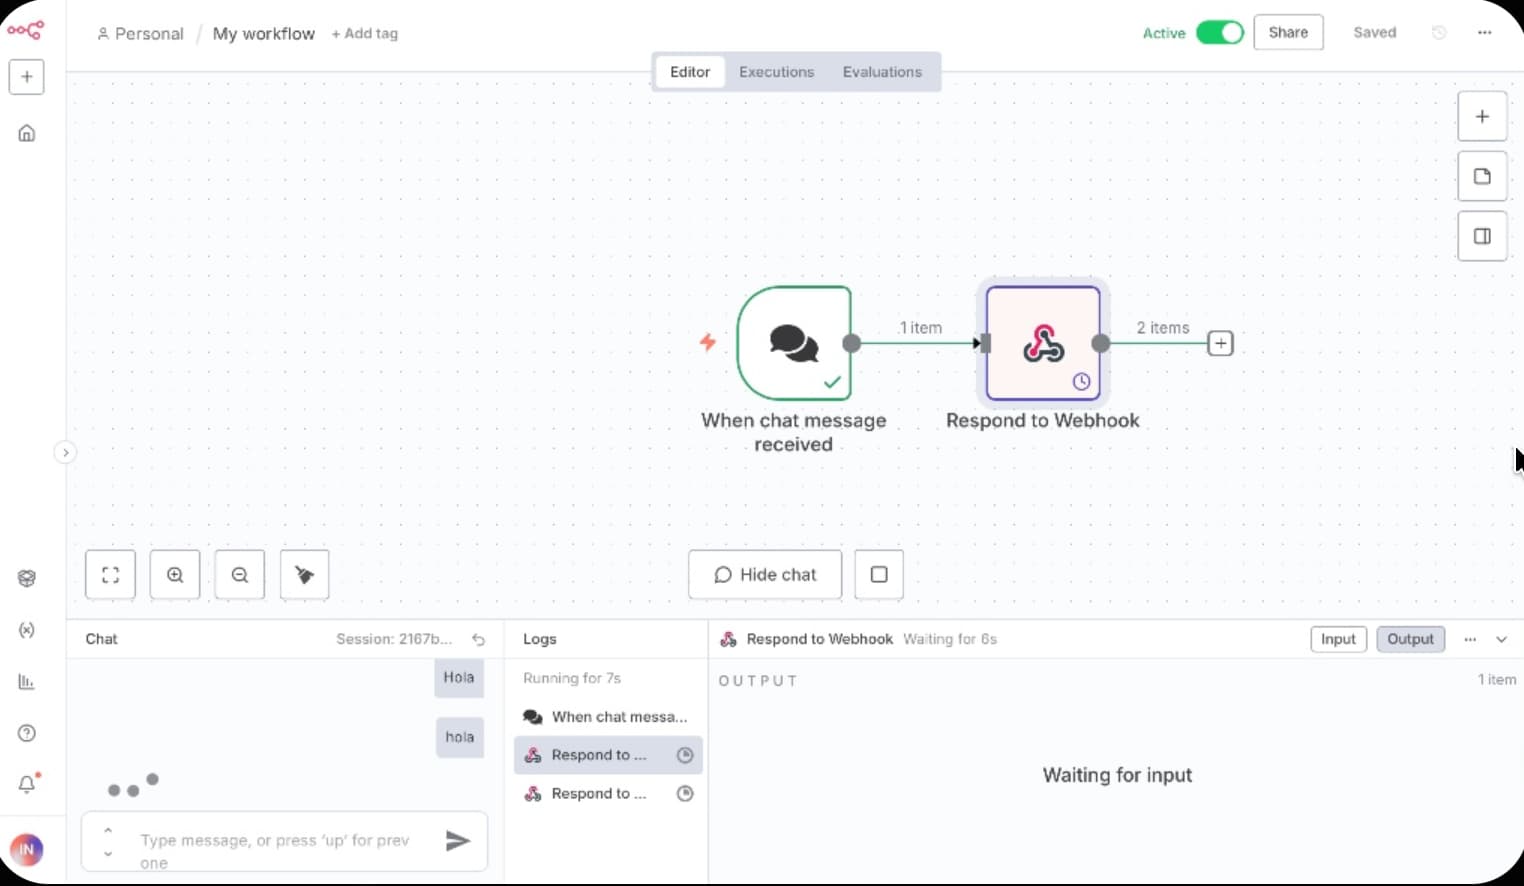The image size is (1524, 886).
Task: Click the Hide chat button
Action: (765, 575)
